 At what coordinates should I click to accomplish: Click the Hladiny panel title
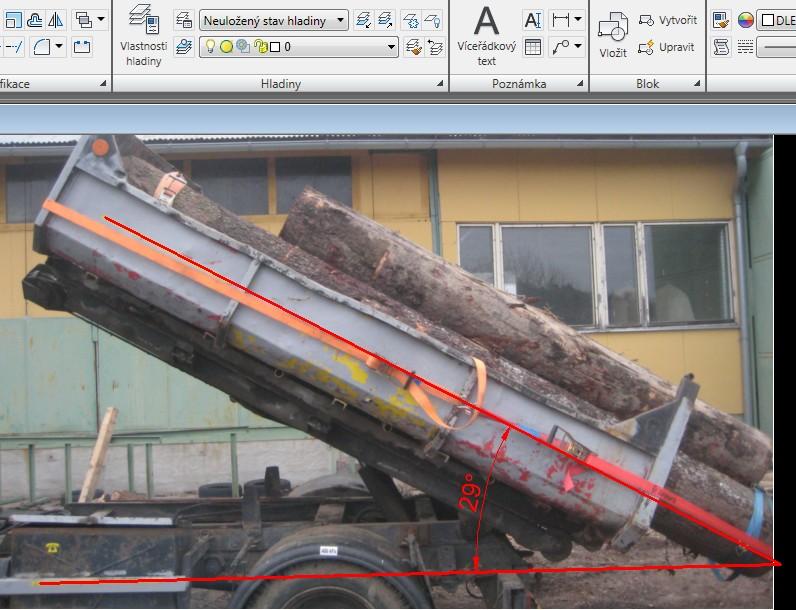click(281, 84)
